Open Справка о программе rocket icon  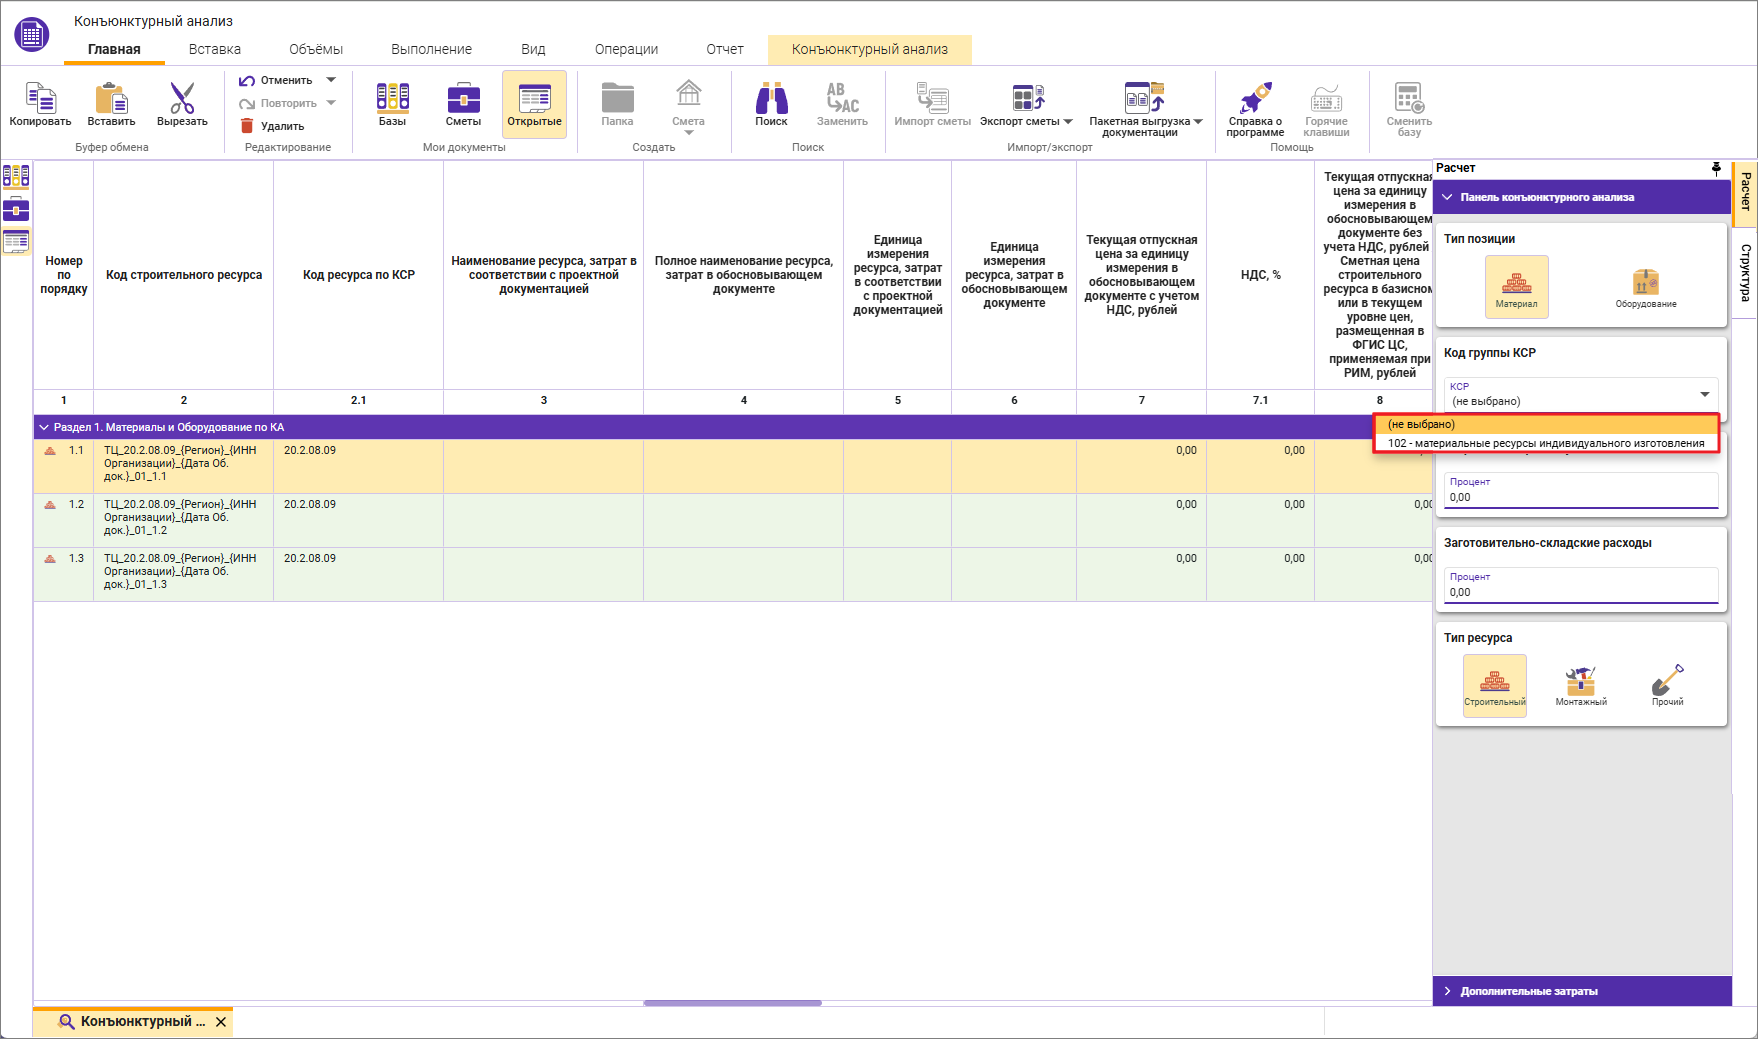[x=1255, y=98]
